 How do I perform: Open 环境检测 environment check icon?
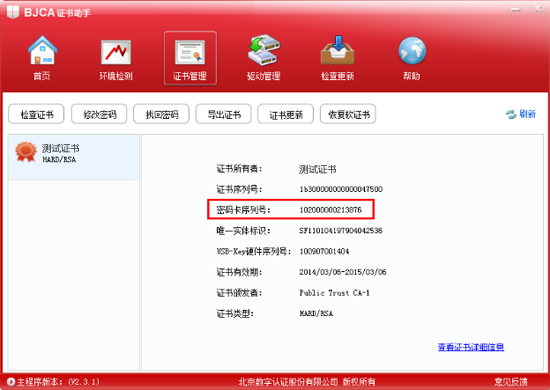[x=116, y=52]
